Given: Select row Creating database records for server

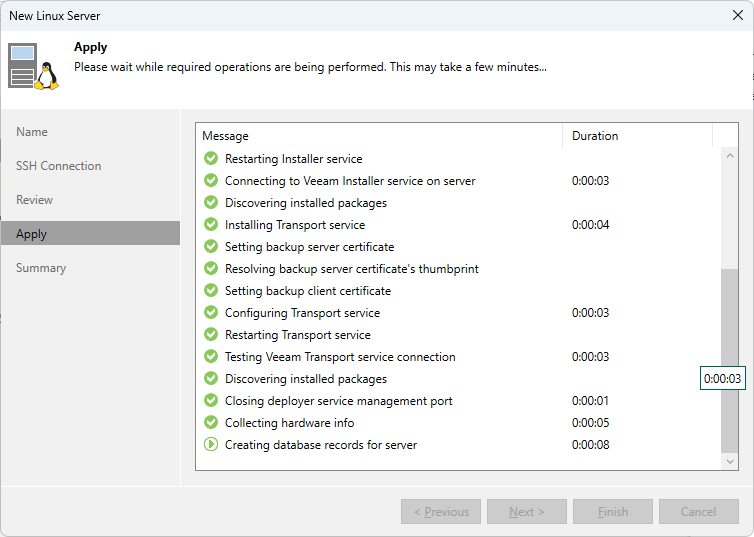Looking at the screenshot, I should 459,444.
